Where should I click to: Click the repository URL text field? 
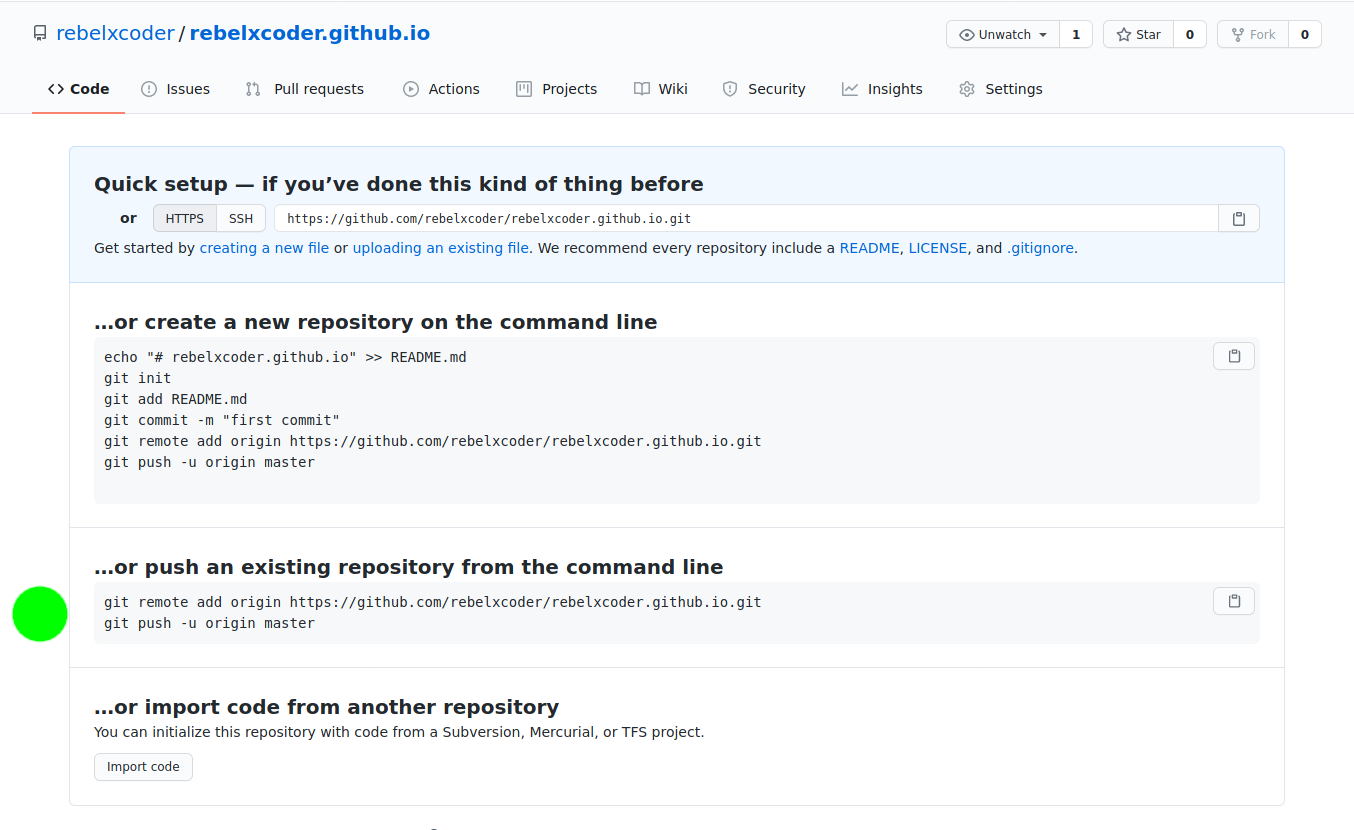point(746,218)
